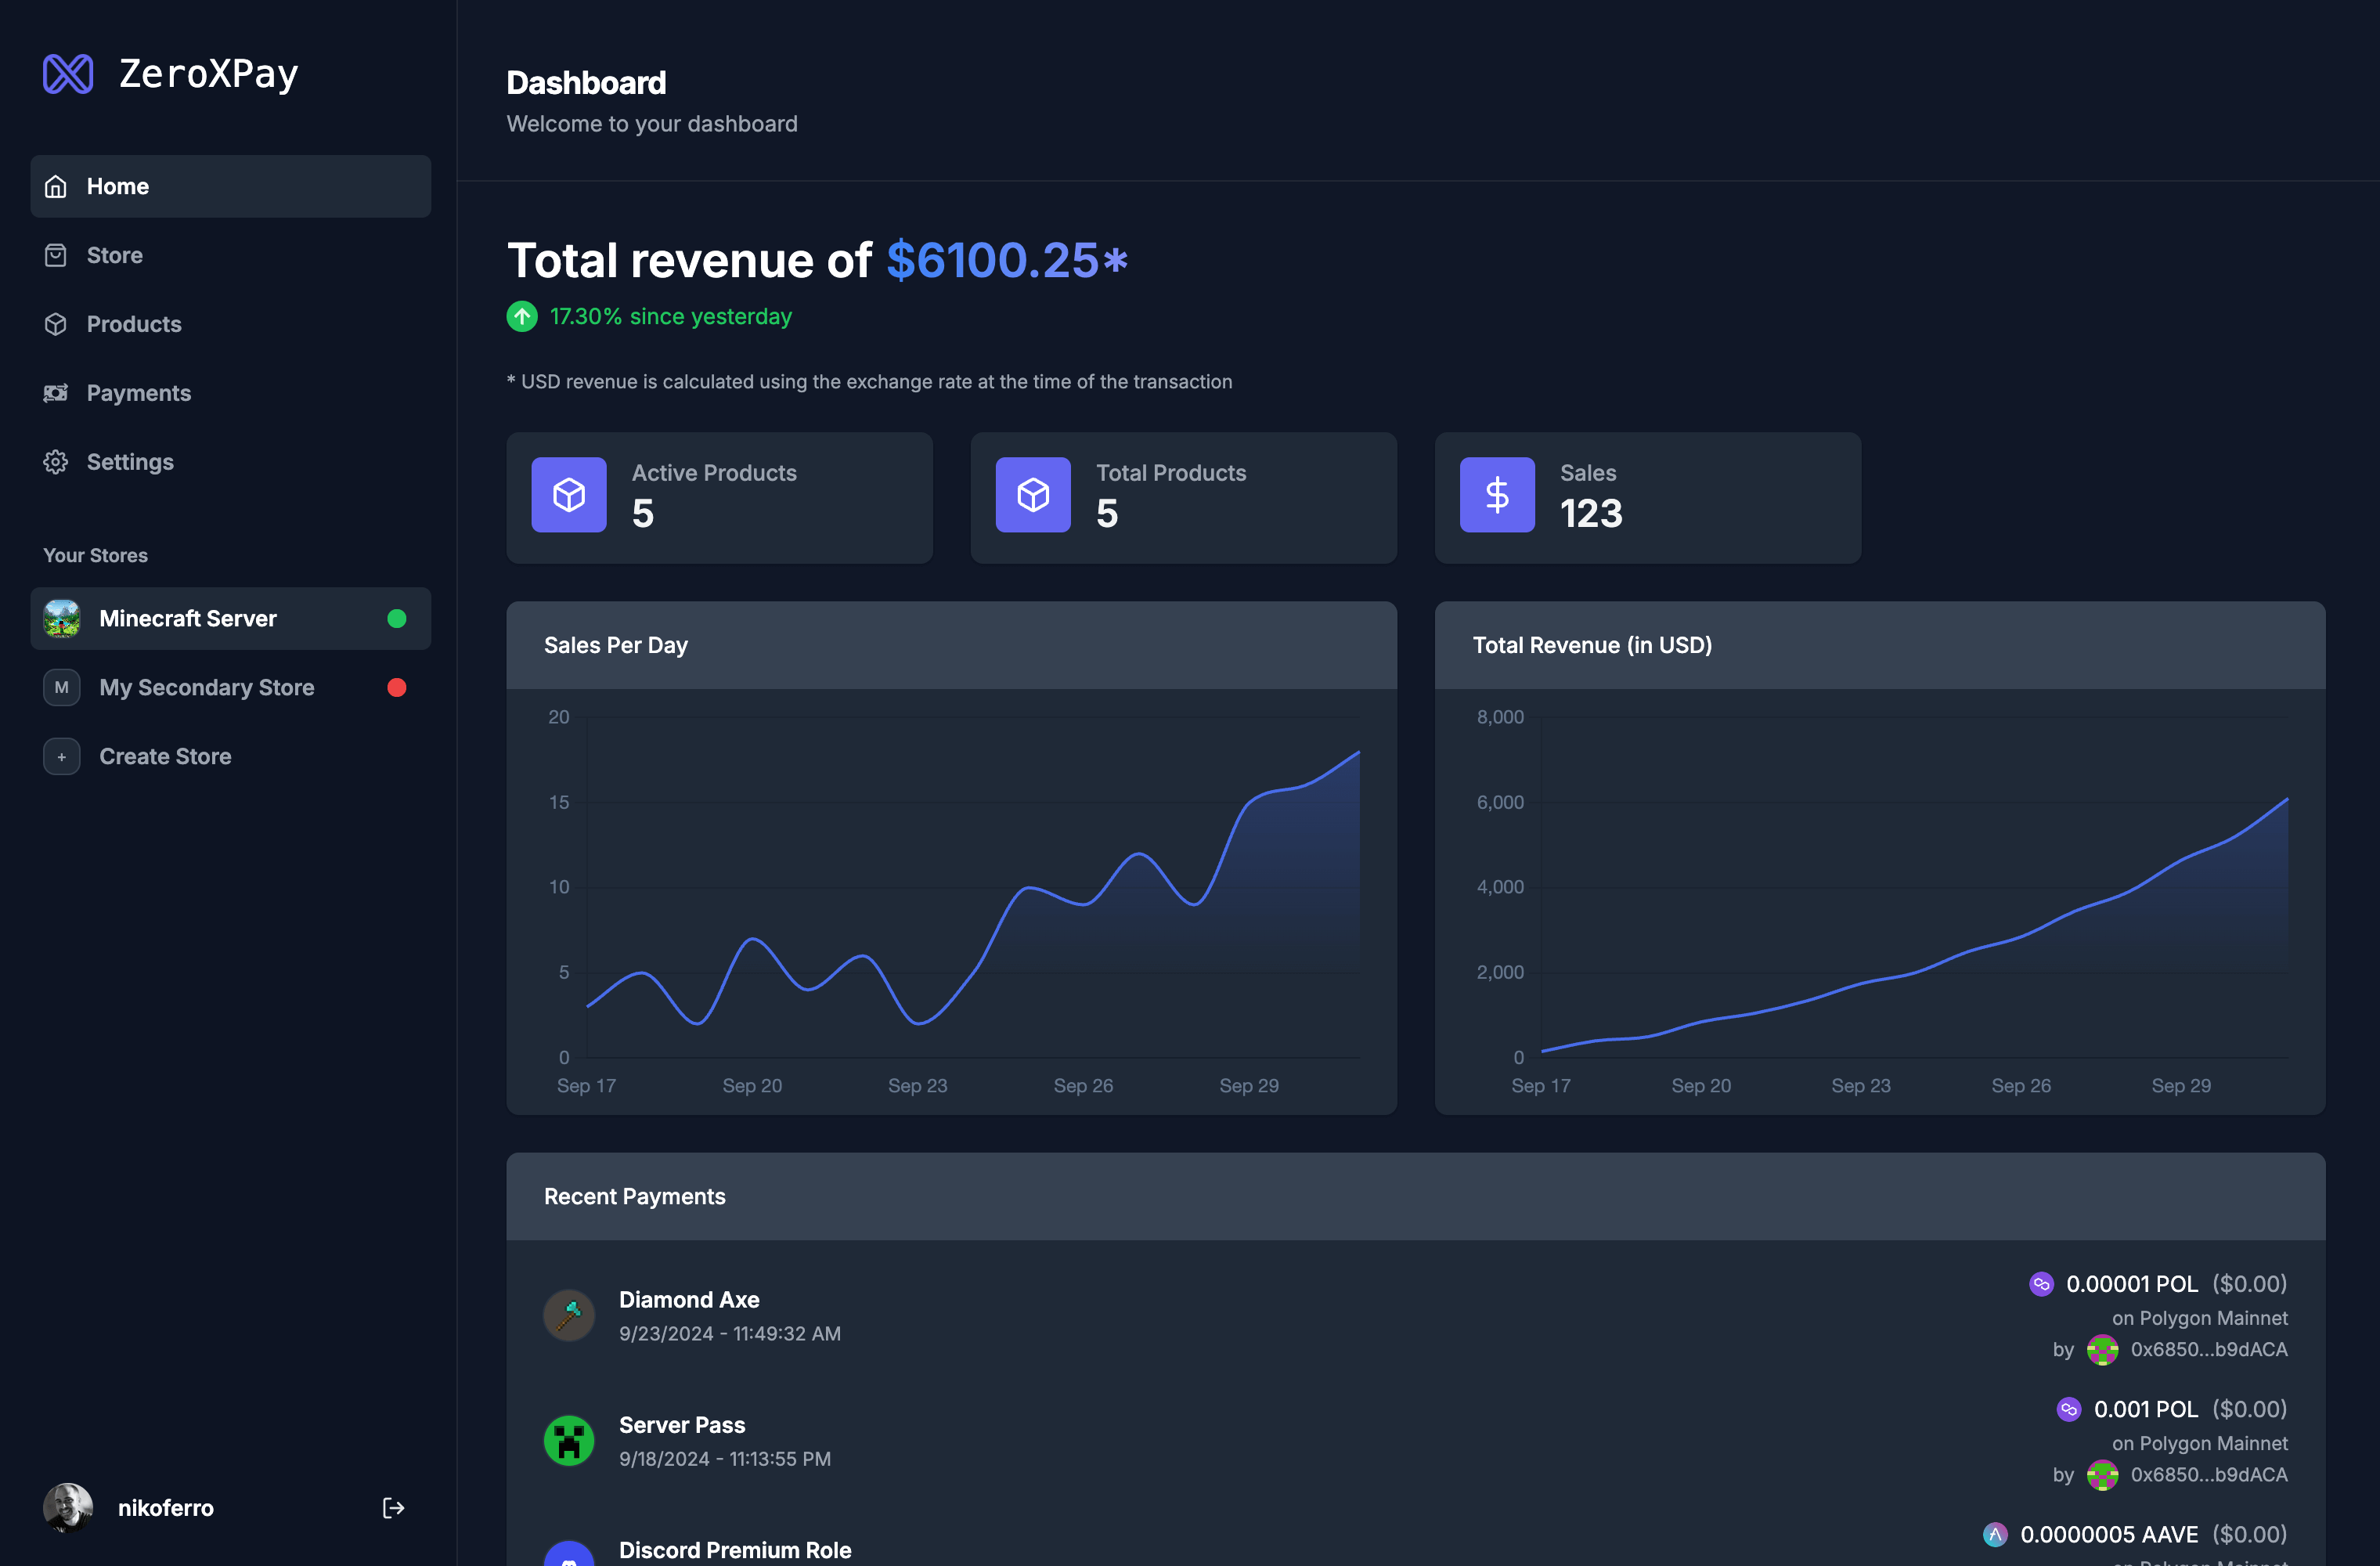Open the Store menu item
Viewport: 2380px width, 1566px height.
[231, 255]
